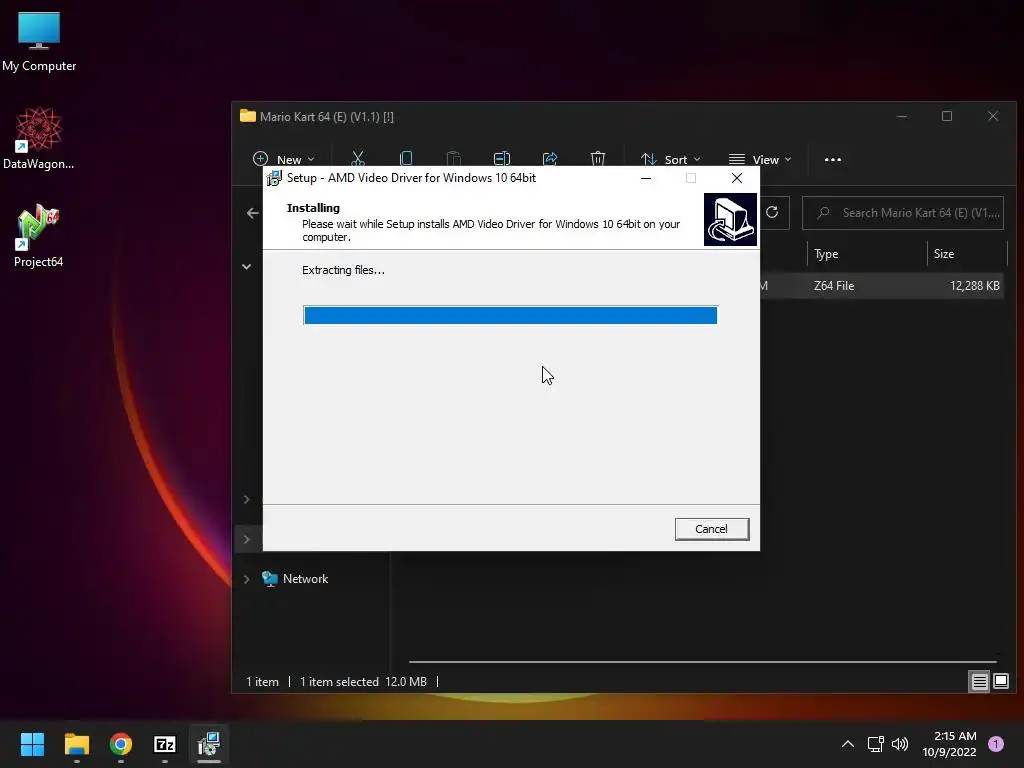The width and height of the screenshot is (1024, 768).
Task: Cancel the AMD driver installation
Action: pyautogui.click(x=712, y=529)
